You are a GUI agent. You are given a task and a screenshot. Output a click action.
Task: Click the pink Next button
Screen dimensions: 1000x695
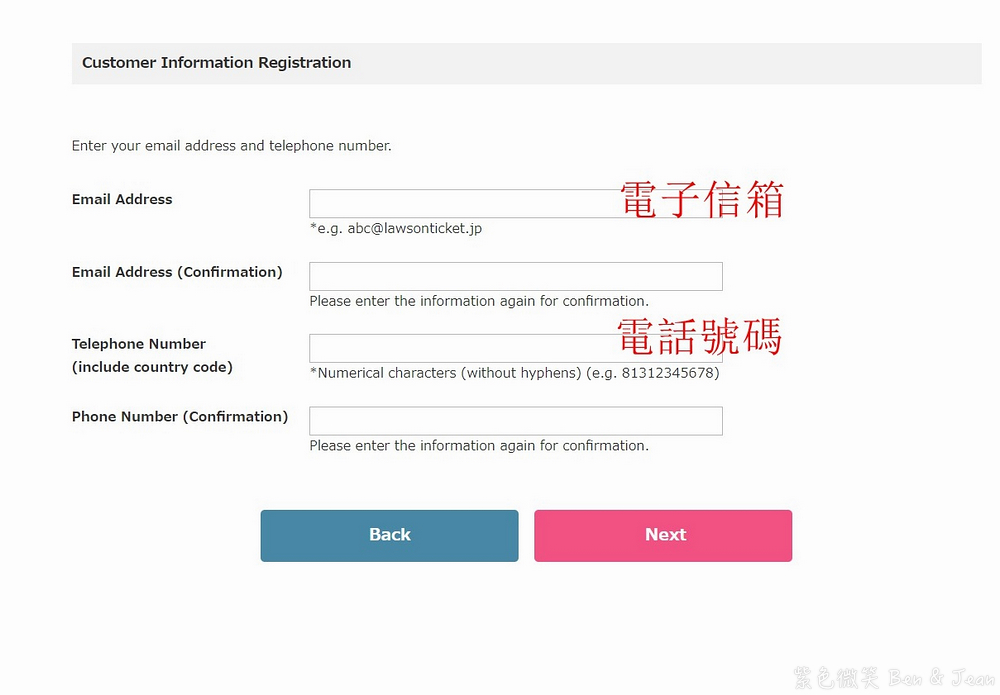pyautogui.click(x=662, y=536)
